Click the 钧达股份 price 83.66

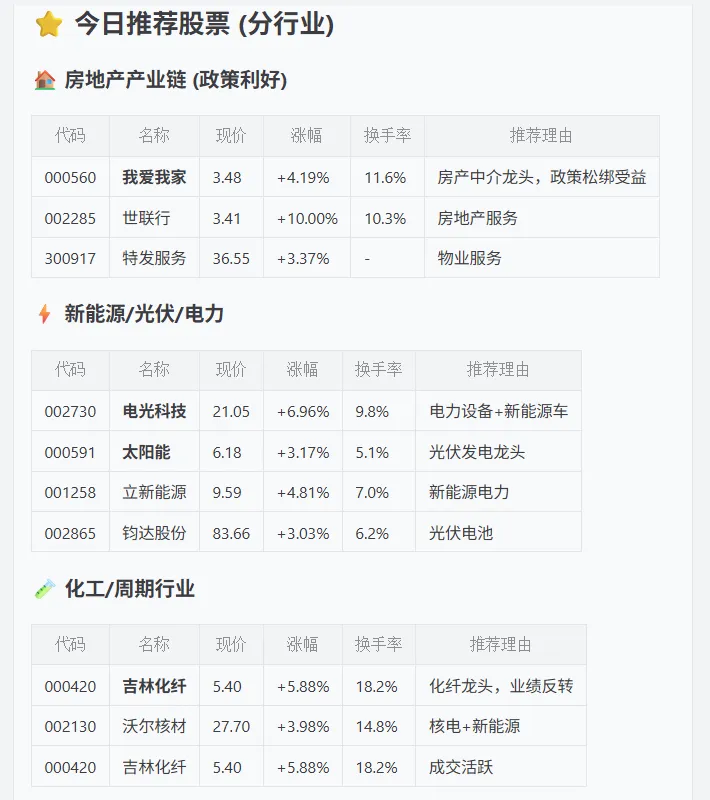coord(231,533)
